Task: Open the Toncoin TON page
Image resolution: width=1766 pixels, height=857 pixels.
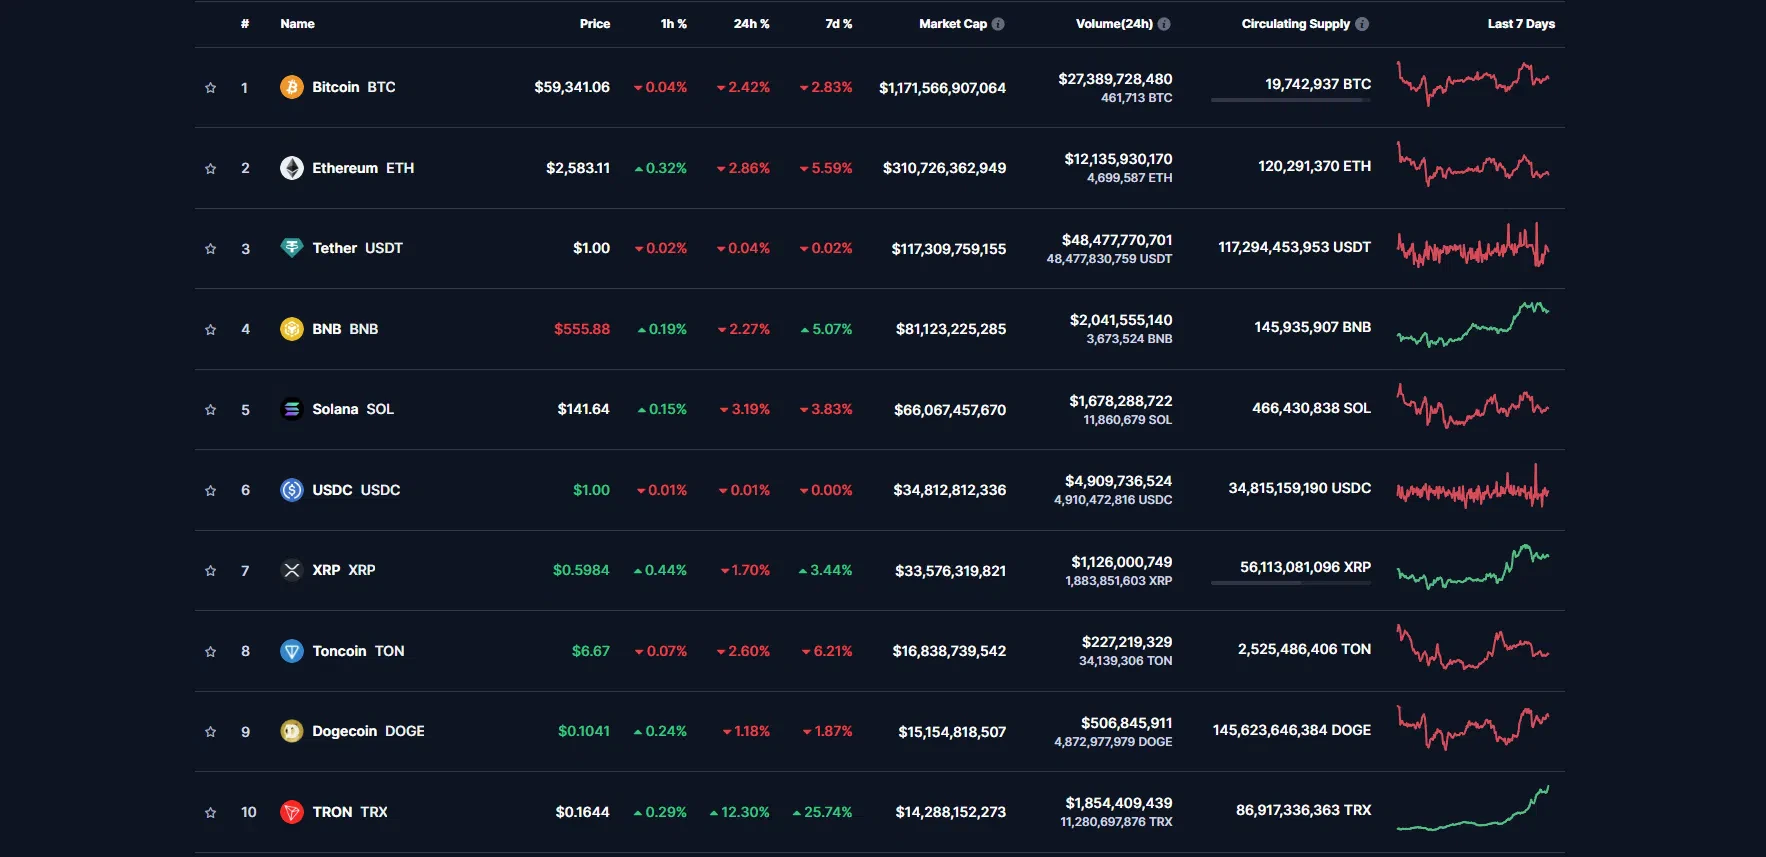Action: (x=358, y=651)
